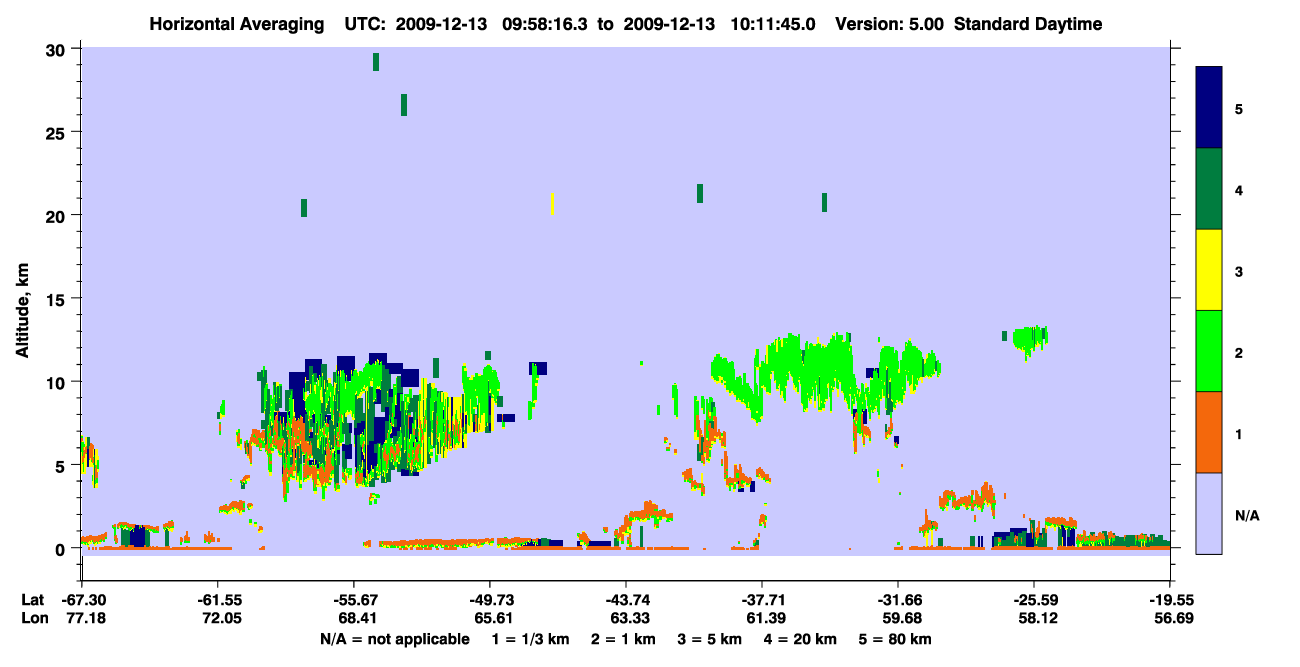Click the latitude value -49.73
Screen dimensions: 1300x667
tap(490, 600)
